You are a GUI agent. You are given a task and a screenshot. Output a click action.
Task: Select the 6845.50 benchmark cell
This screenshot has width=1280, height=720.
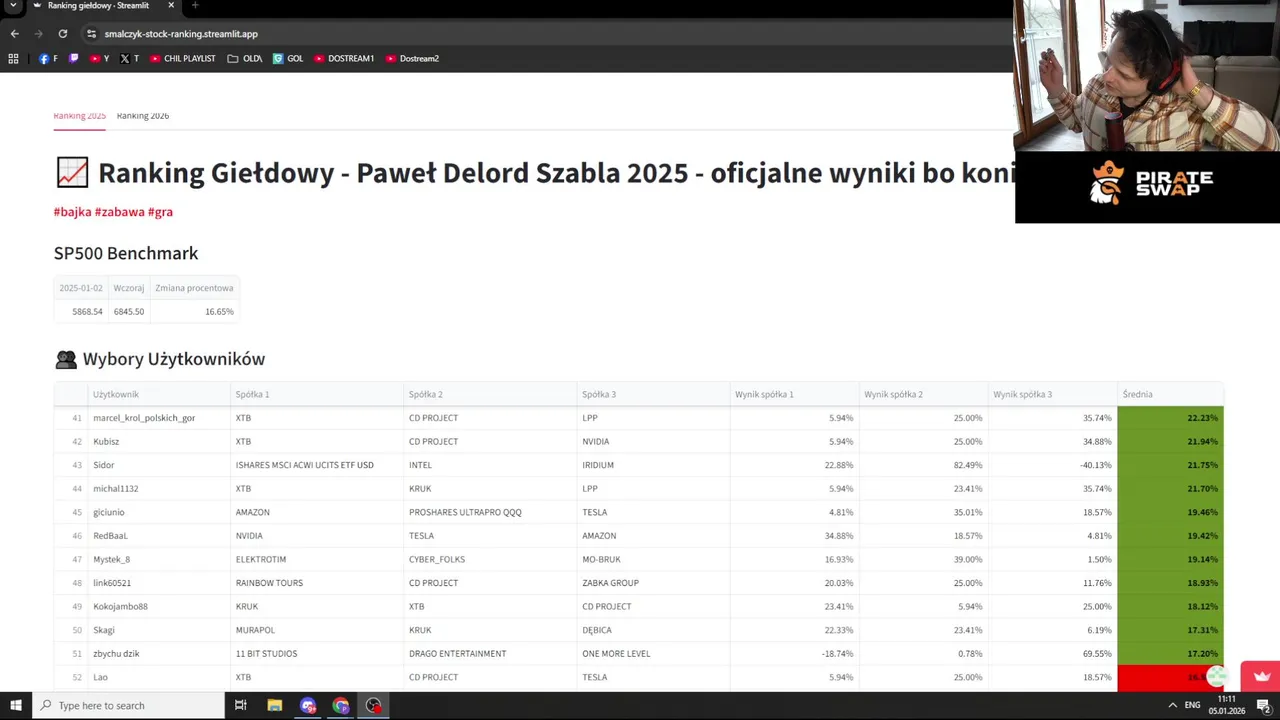[x=128, y=312]
